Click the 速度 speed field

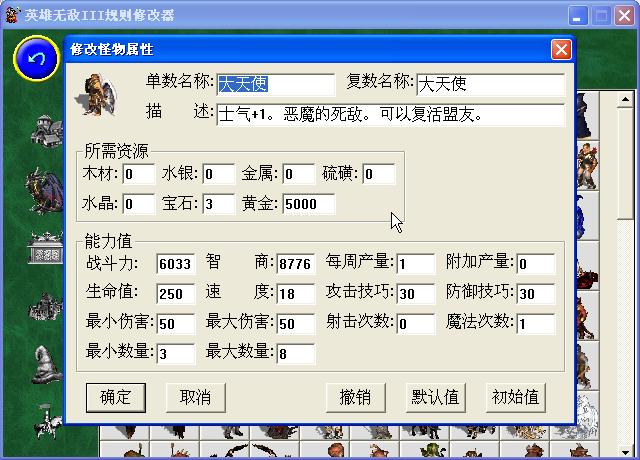click(x=296, y=294)
